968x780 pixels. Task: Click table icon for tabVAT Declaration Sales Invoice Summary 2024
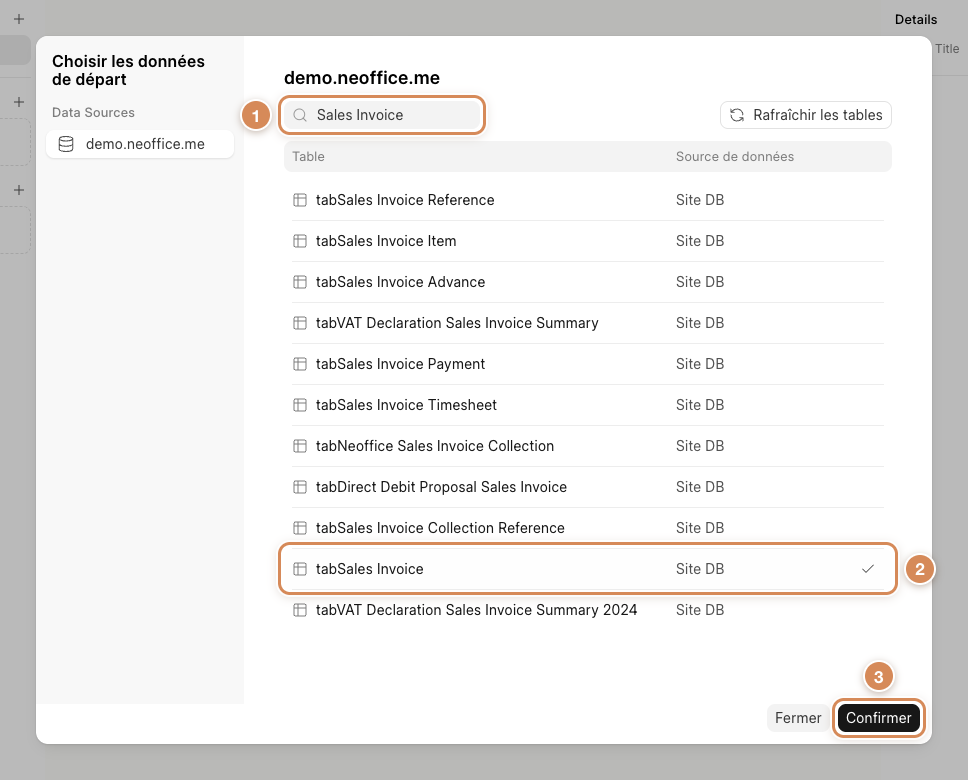(x=300, y=610)
